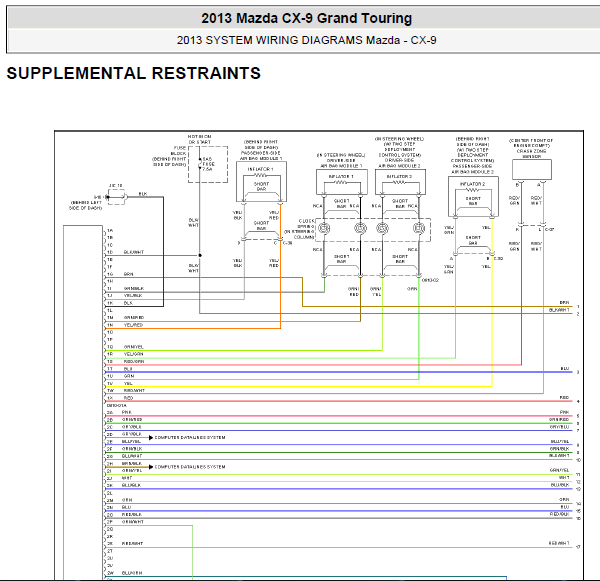Click the leftmost clock spring coil symbol

point(324,228)
